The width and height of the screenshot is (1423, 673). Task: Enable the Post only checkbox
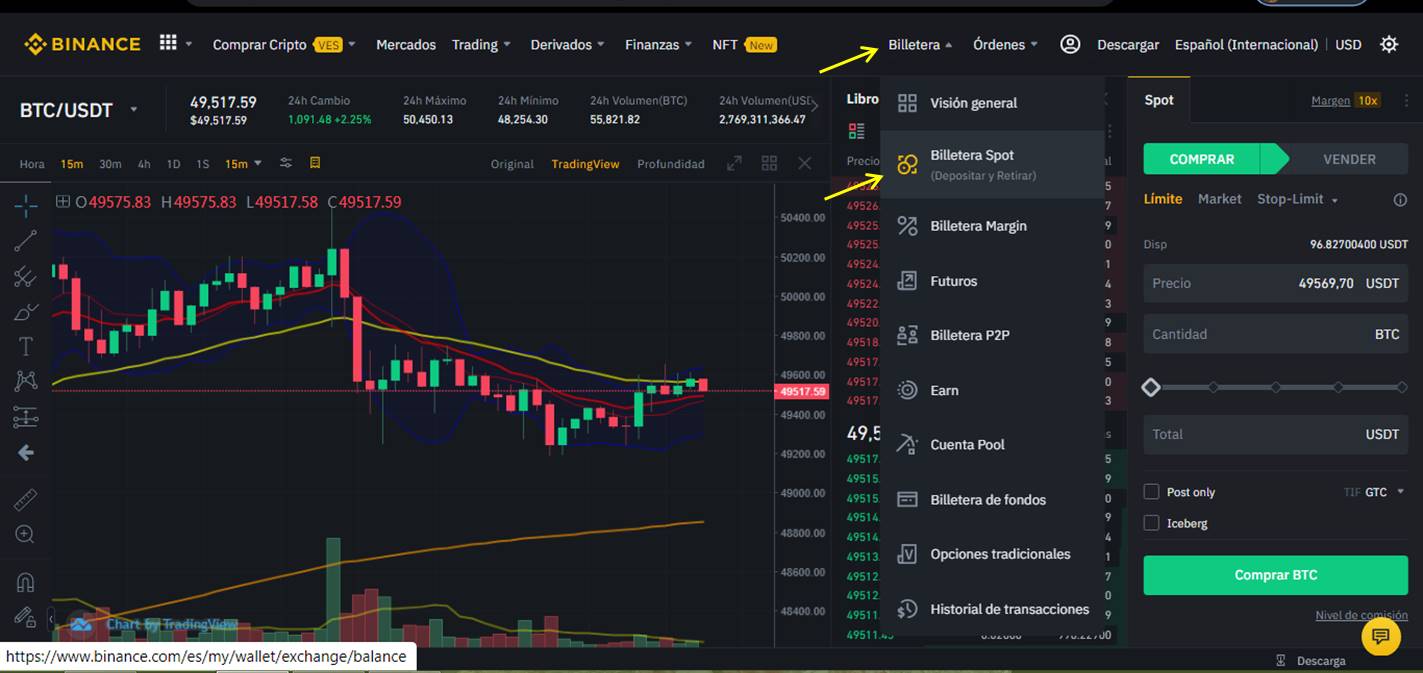[x=1151, y=492]
